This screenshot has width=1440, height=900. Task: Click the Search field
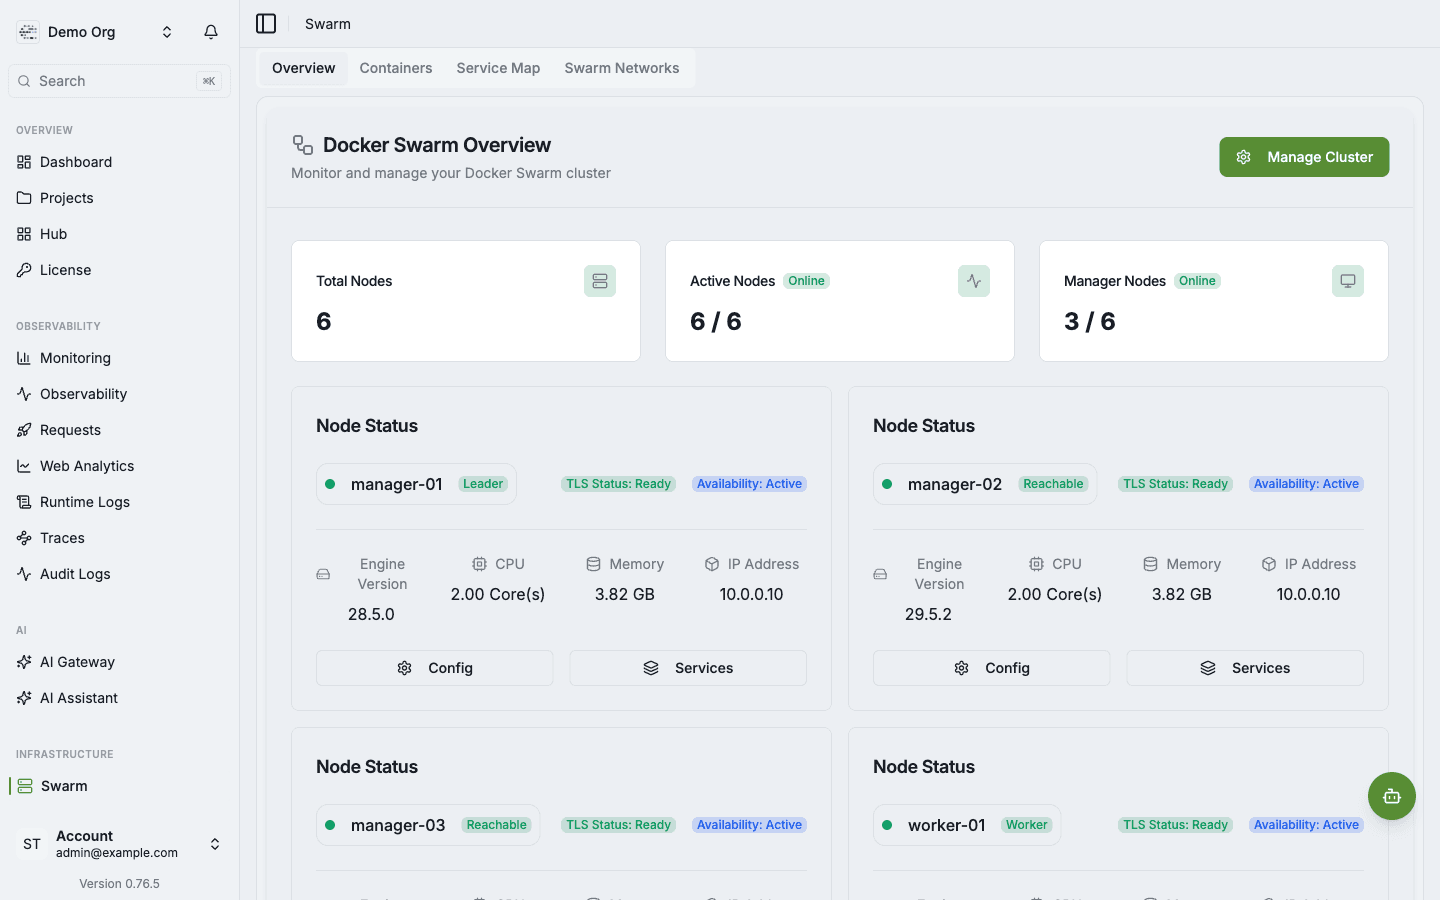[119, 81]
